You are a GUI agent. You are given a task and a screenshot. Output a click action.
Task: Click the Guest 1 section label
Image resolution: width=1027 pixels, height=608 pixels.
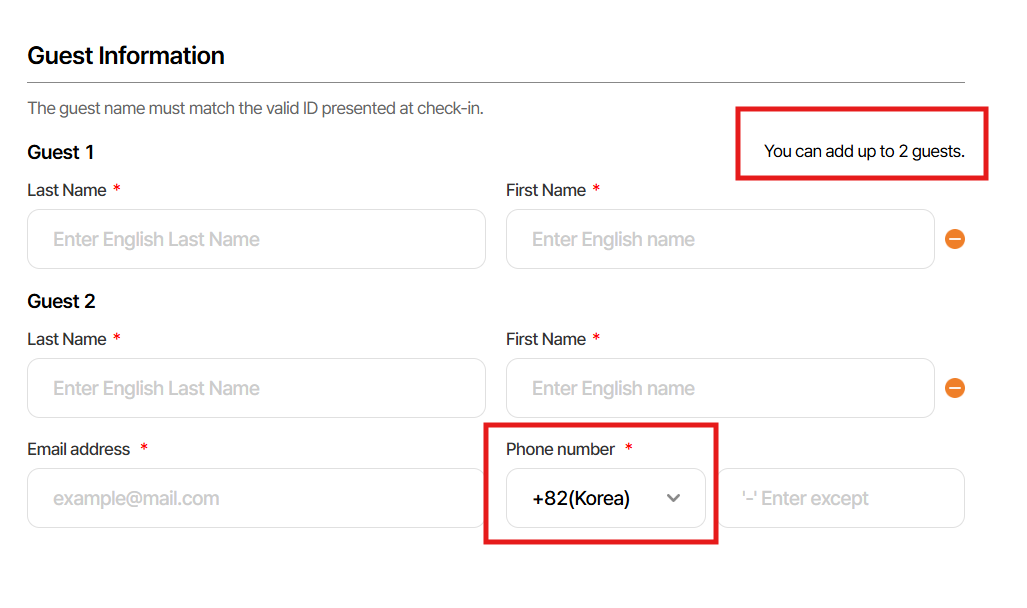pyautogui.click(x=61, y=152)
